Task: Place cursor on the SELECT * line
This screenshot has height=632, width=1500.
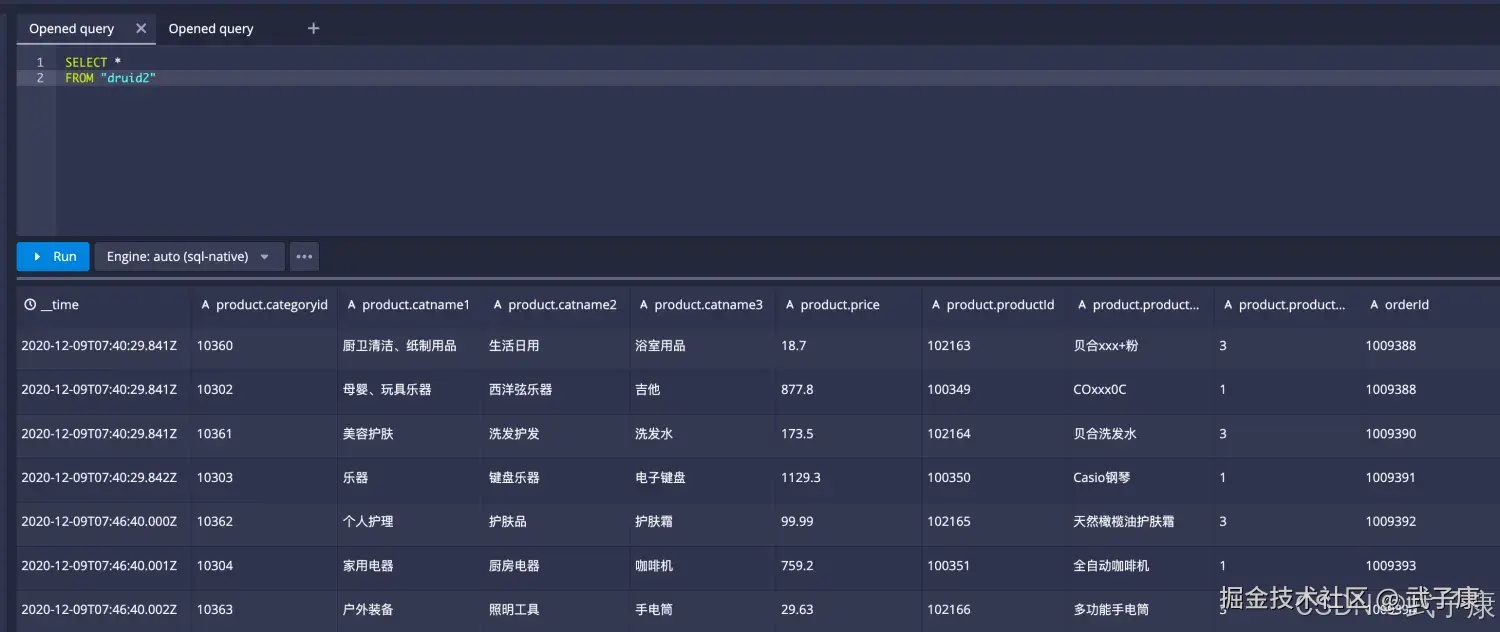Action: click(x=90, y=61)
